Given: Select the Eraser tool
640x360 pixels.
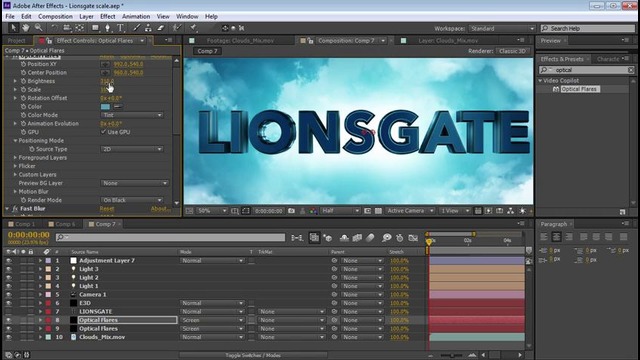Looking at the screenshot, I should pos(161,28).
